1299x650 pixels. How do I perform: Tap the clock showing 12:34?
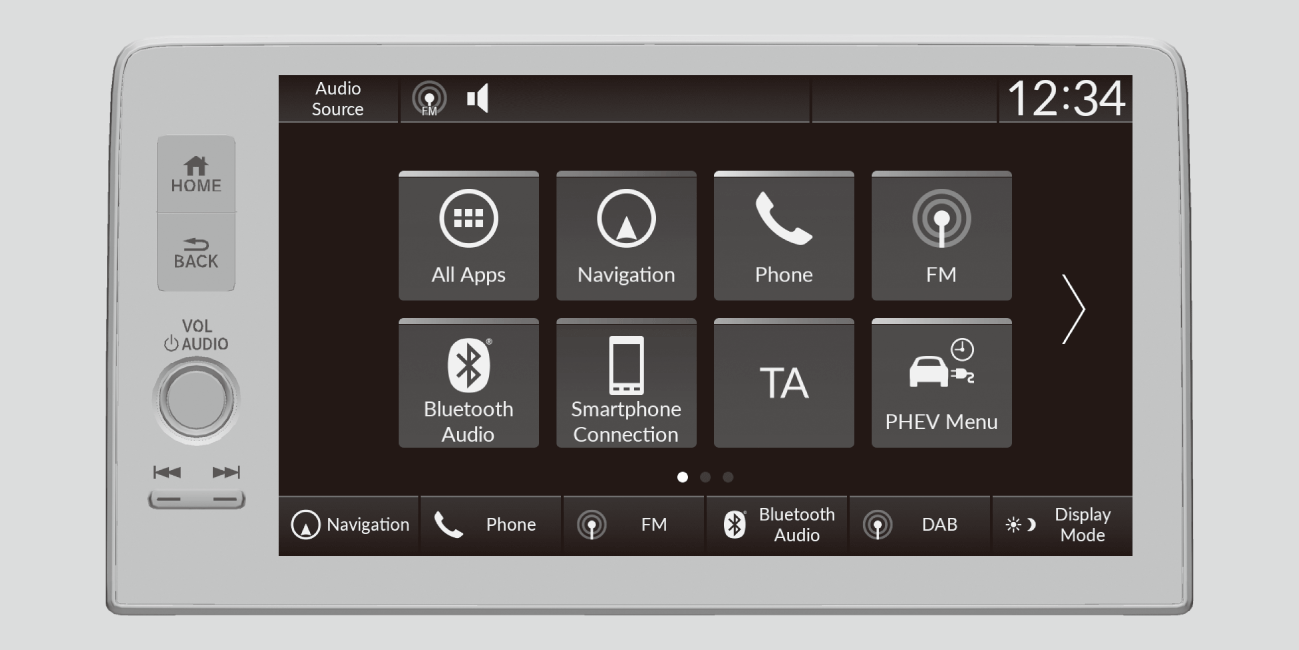[x=1065, y=99]
